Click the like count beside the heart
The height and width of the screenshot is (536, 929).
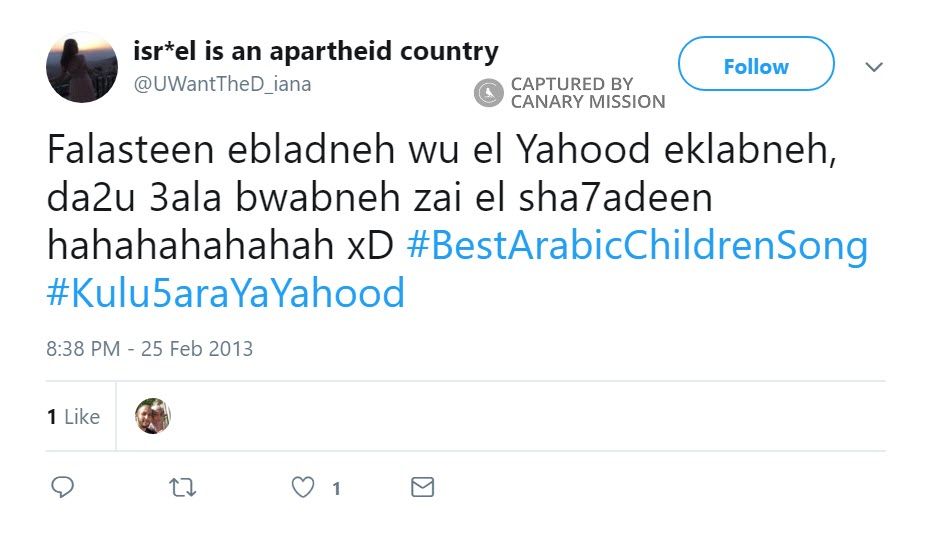[x=336, y=488]
